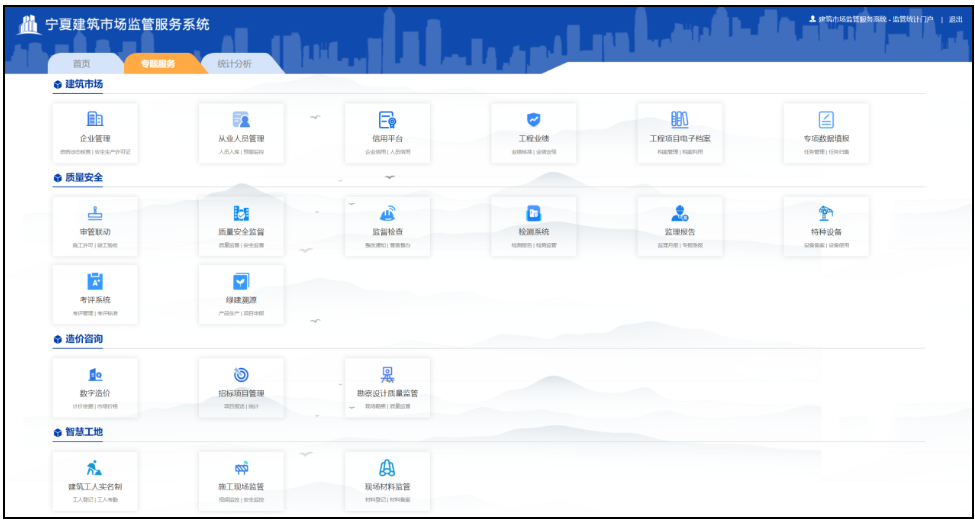
Task: Click the 检测系统 icon
Action: click(534, 213)
